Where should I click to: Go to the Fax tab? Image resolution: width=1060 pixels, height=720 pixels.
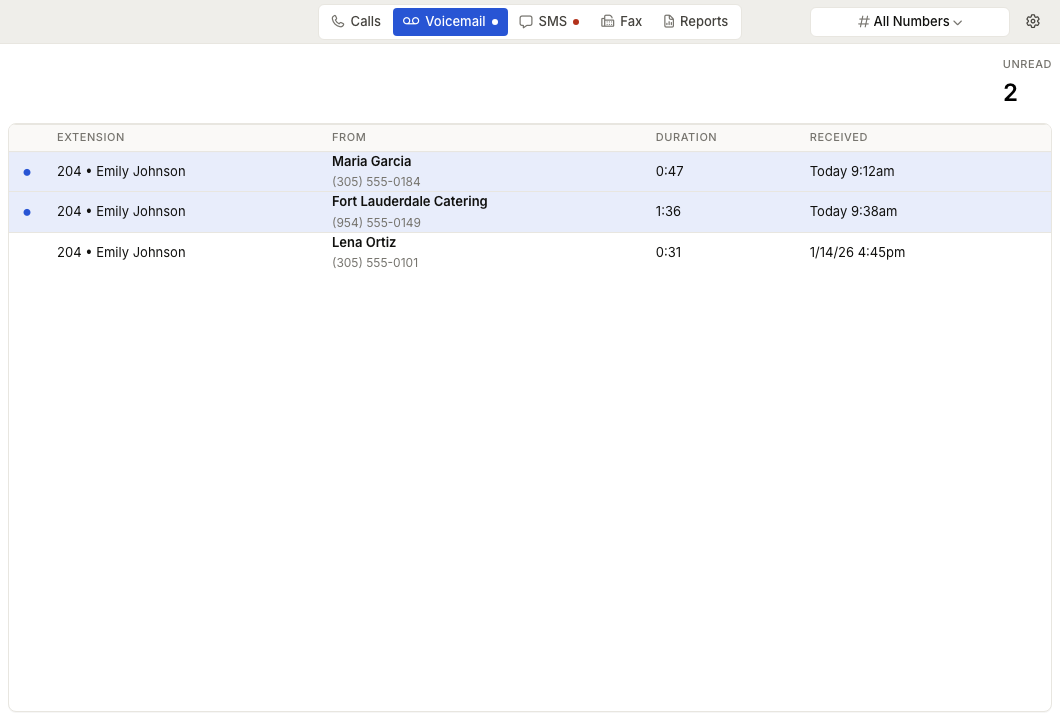point(621,22)
